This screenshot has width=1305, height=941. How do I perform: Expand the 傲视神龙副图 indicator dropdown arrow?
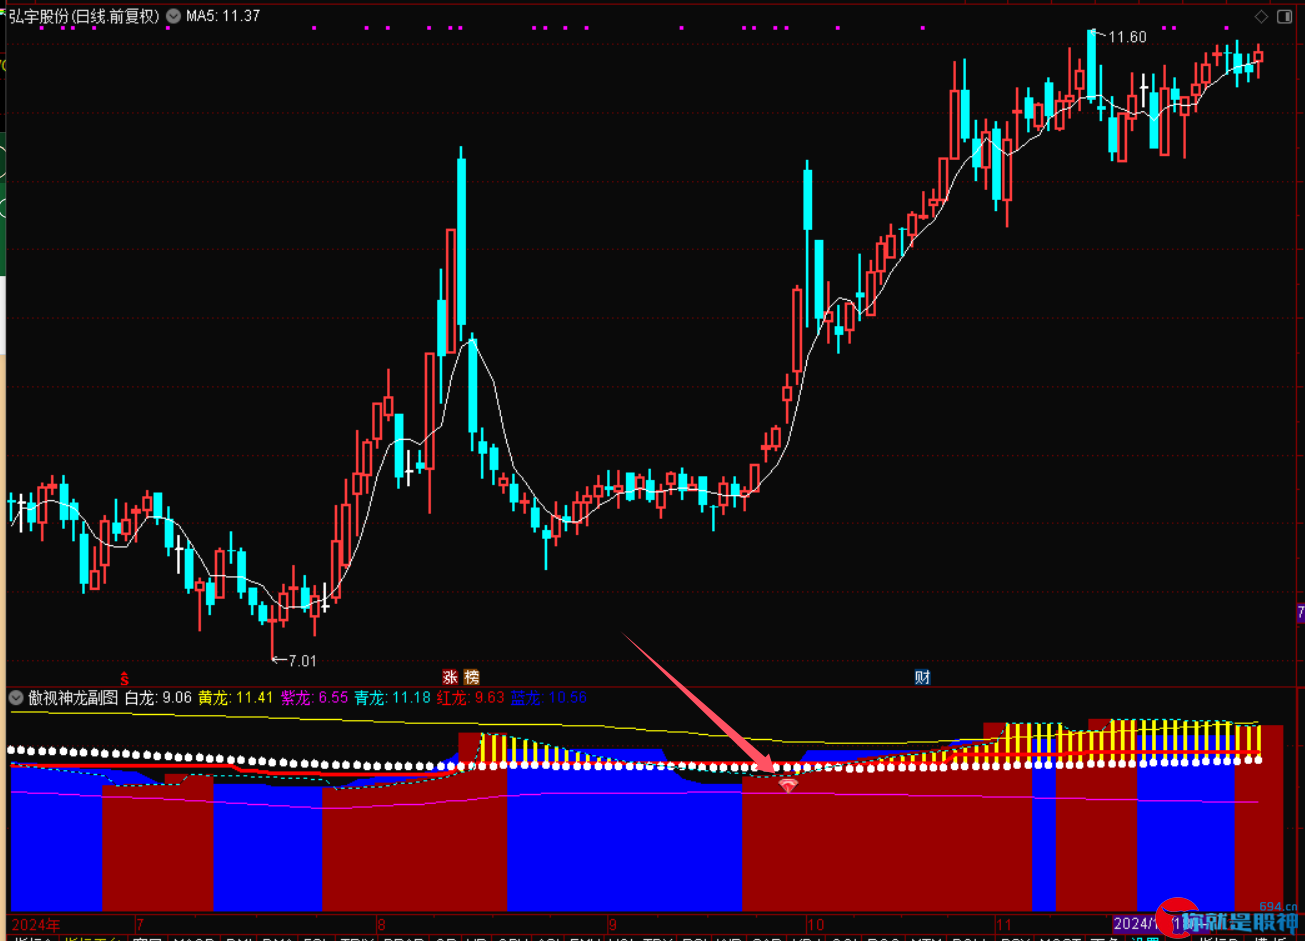tap(16, 698)
